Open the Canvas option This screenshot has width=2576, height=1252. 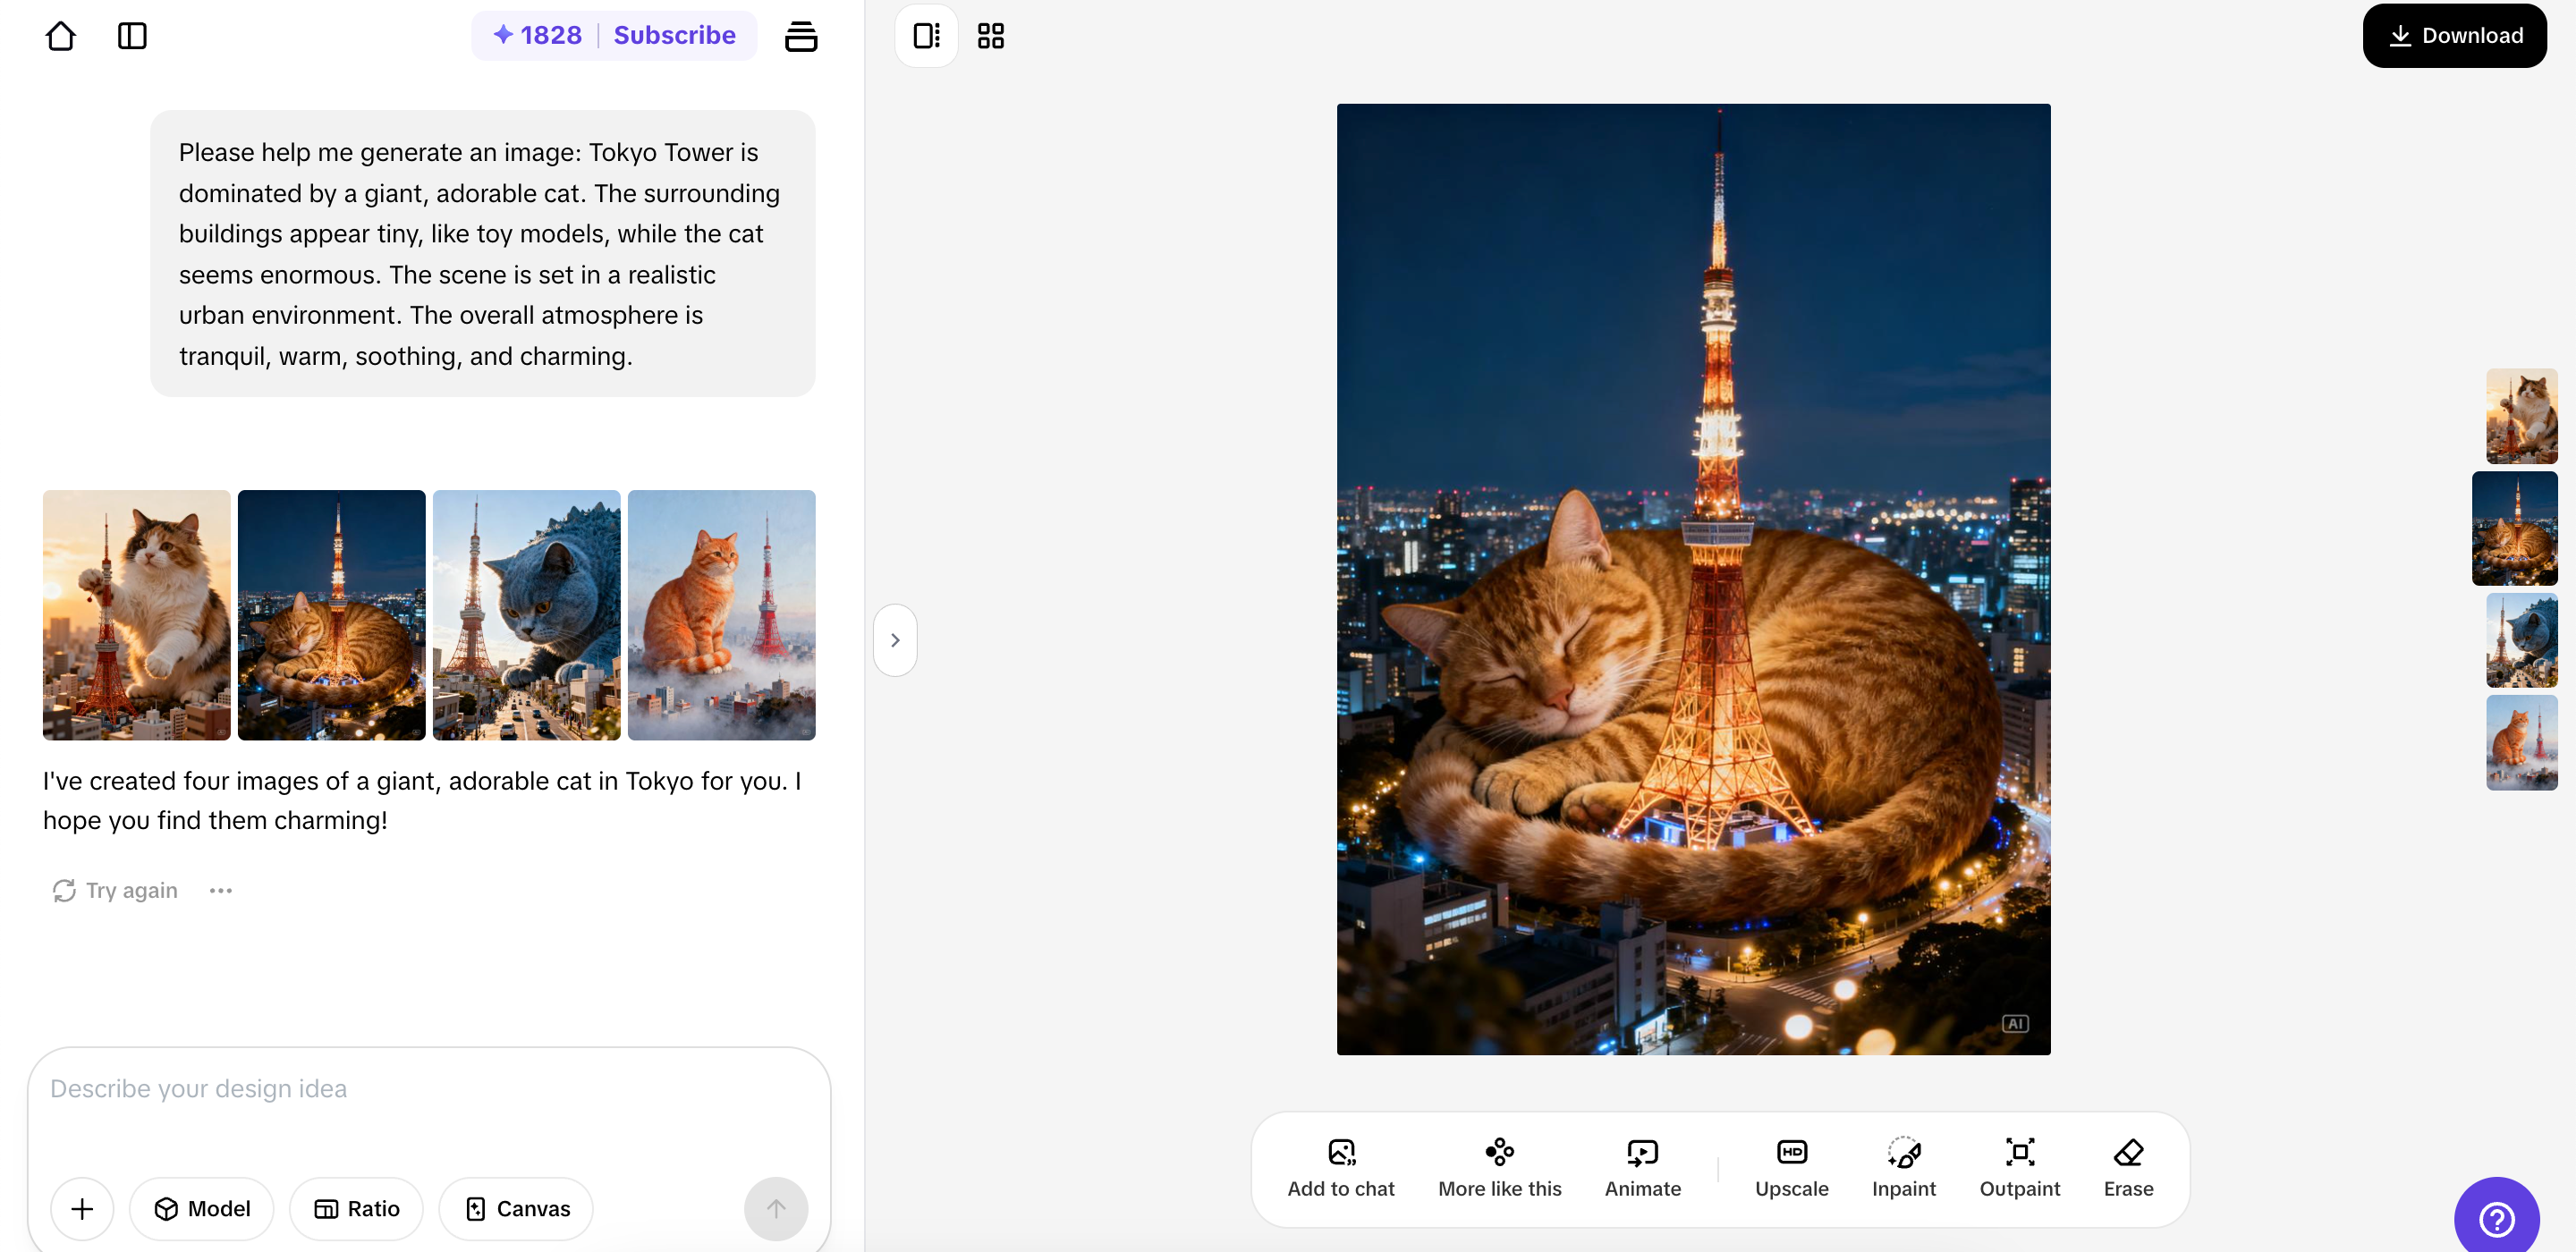tap(516, 1209)
